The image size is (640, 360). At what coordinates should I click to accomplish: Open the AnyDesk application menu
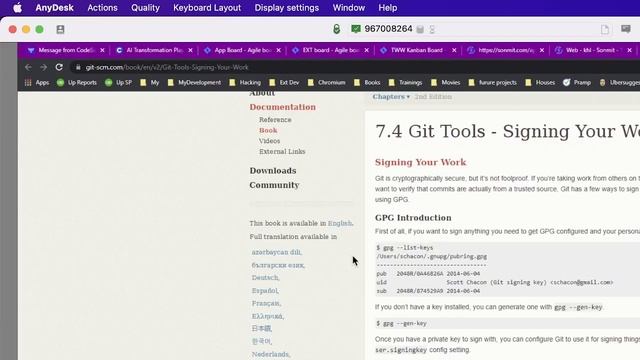coord(54,8)
